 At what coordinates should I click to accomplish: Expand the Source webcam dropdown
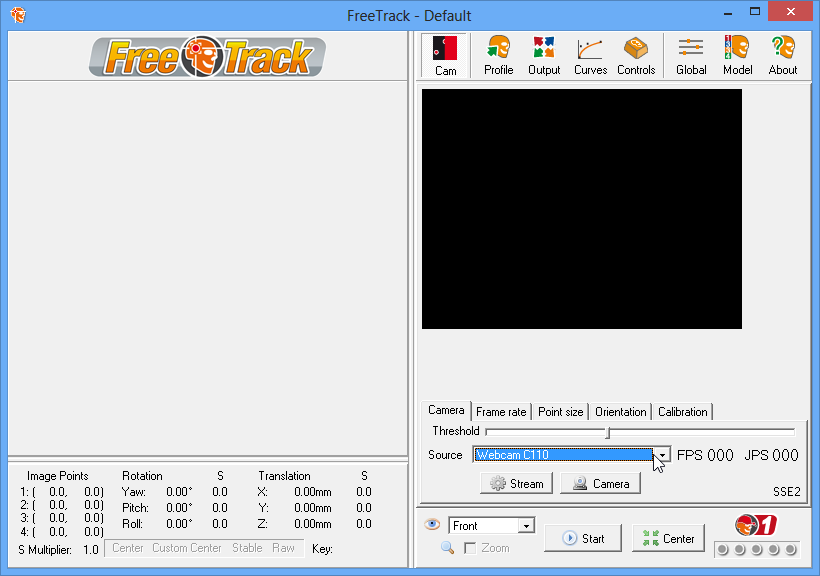coord(661,455)
